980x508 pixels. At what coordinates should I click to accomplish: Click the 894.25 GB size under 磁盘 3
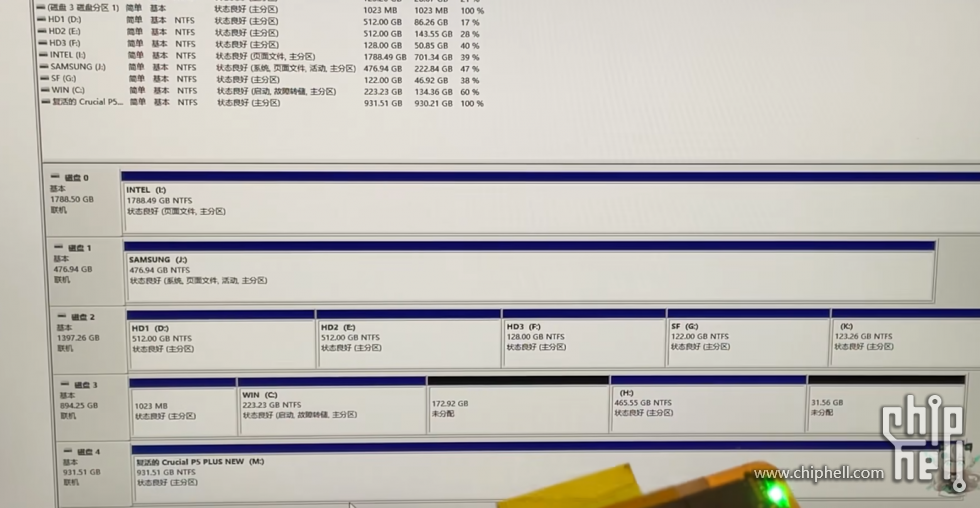pos(79,405)
